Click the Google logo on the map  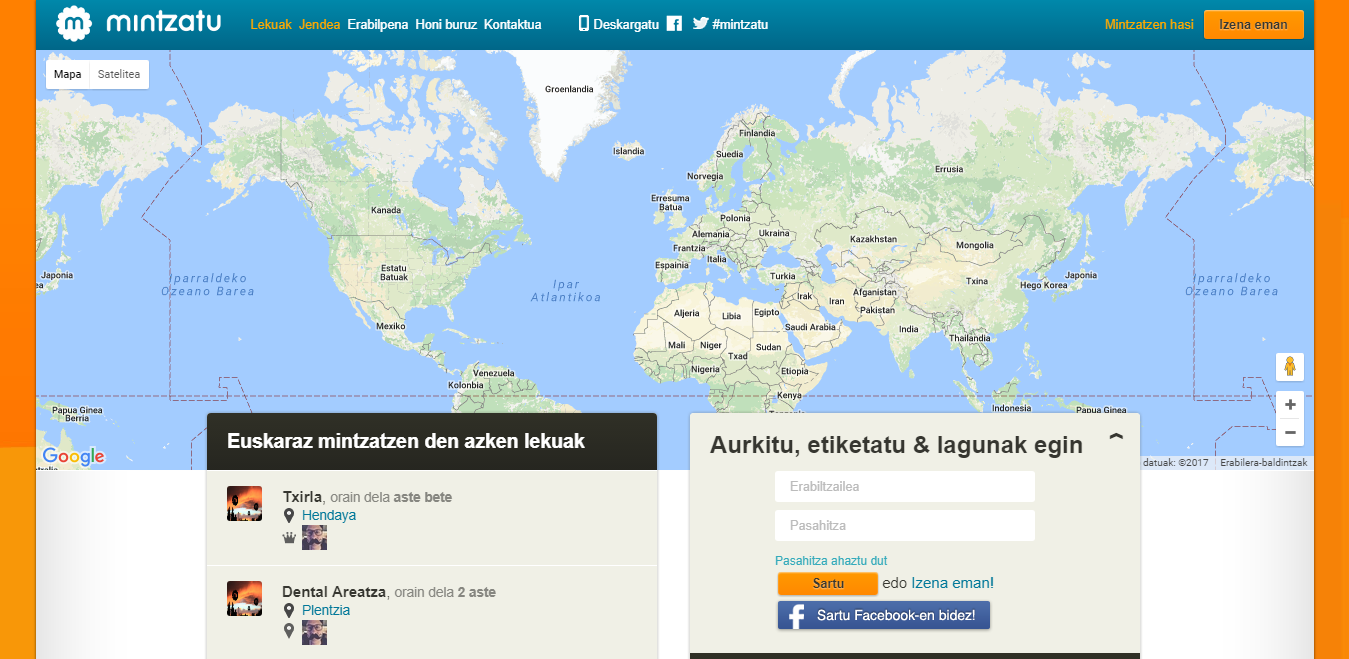[73, 457]
